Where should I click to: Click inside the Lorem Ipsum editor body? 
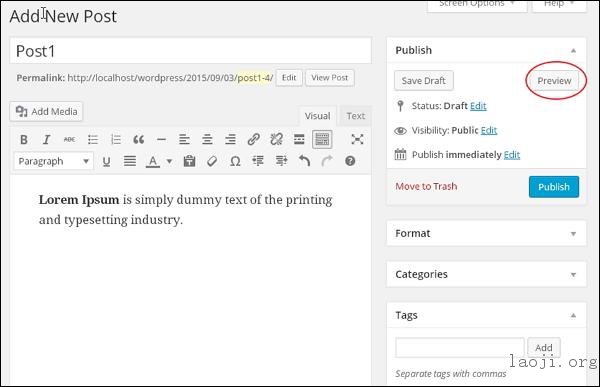point(191,279)
